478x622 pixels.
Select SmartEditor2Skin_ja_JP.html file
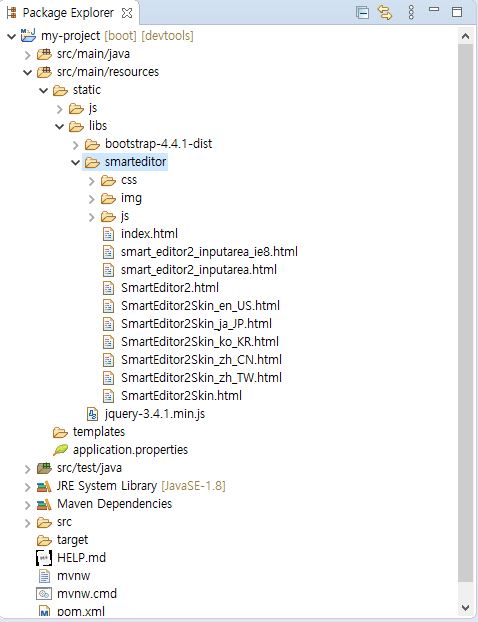[x=196, y=324]
